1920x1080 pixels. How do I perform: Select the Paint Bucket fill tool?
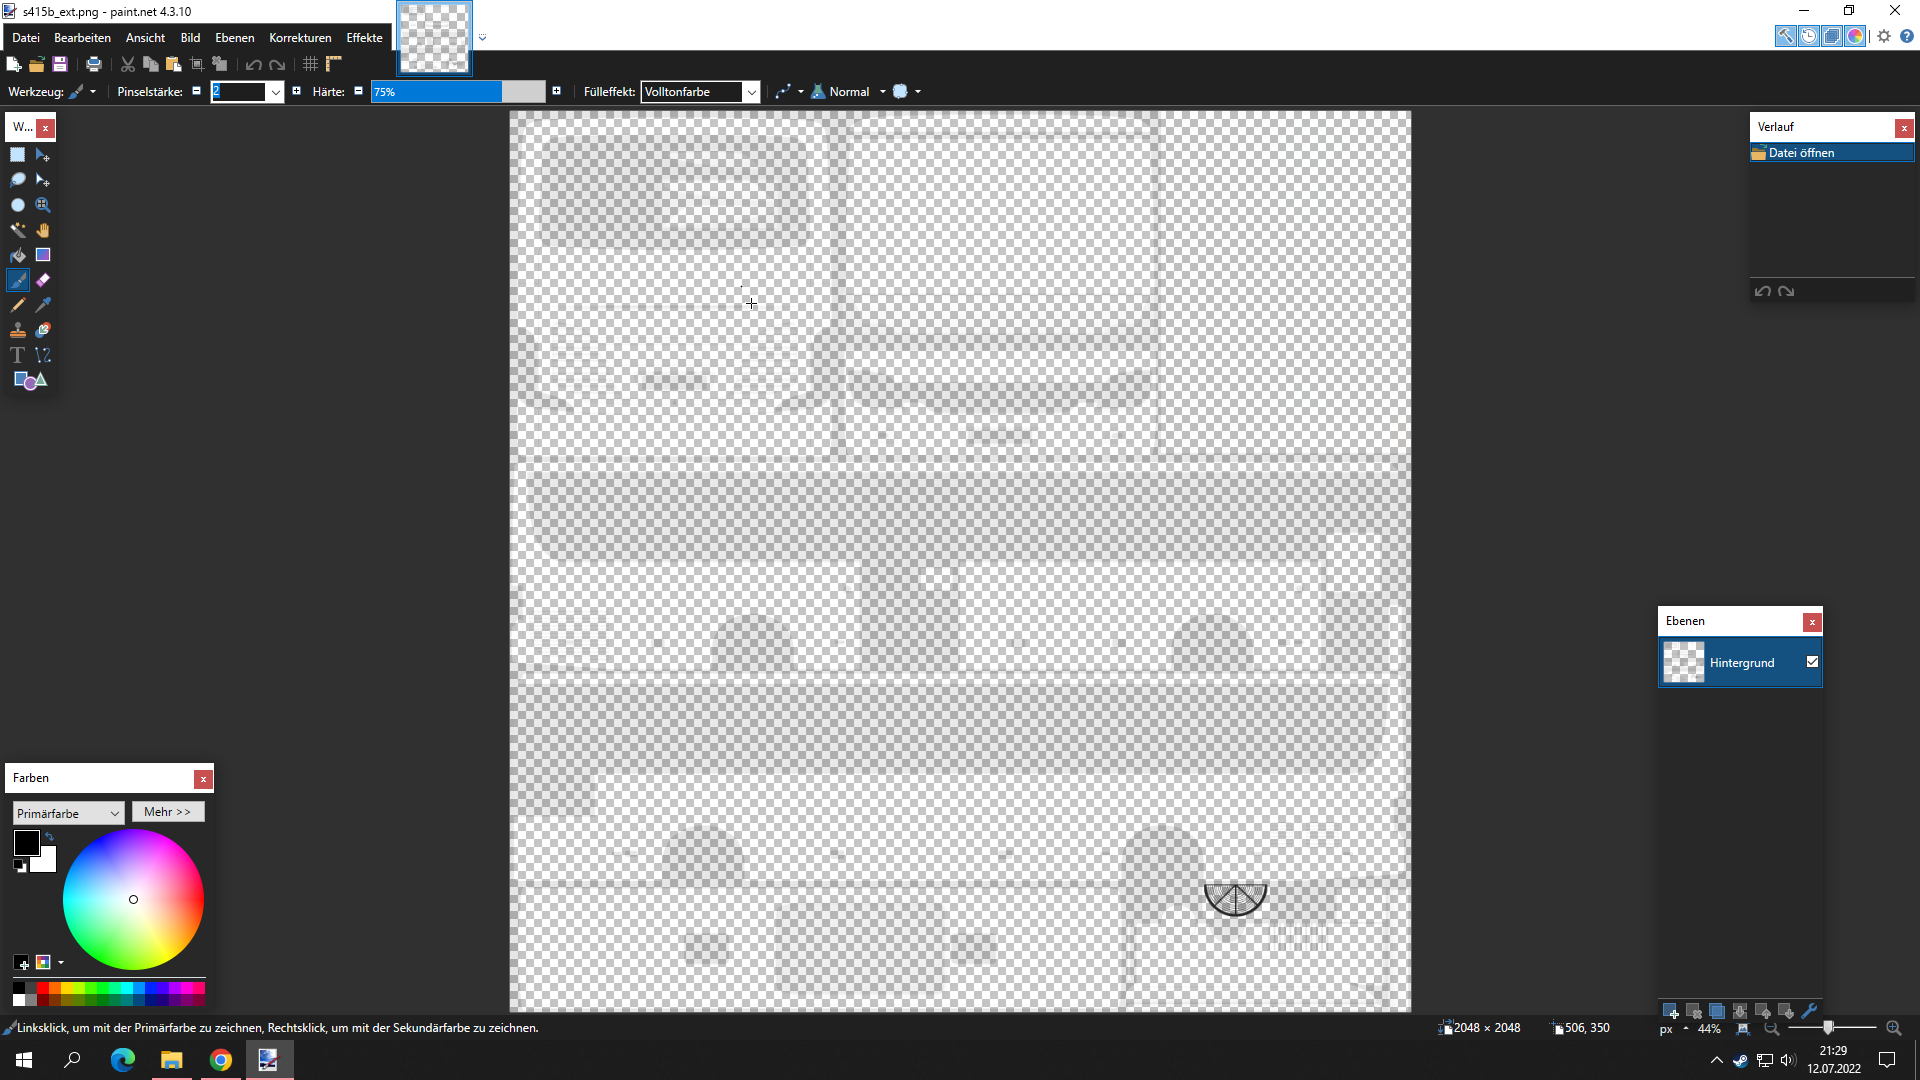pyautogui.click(x=18, y=255)
